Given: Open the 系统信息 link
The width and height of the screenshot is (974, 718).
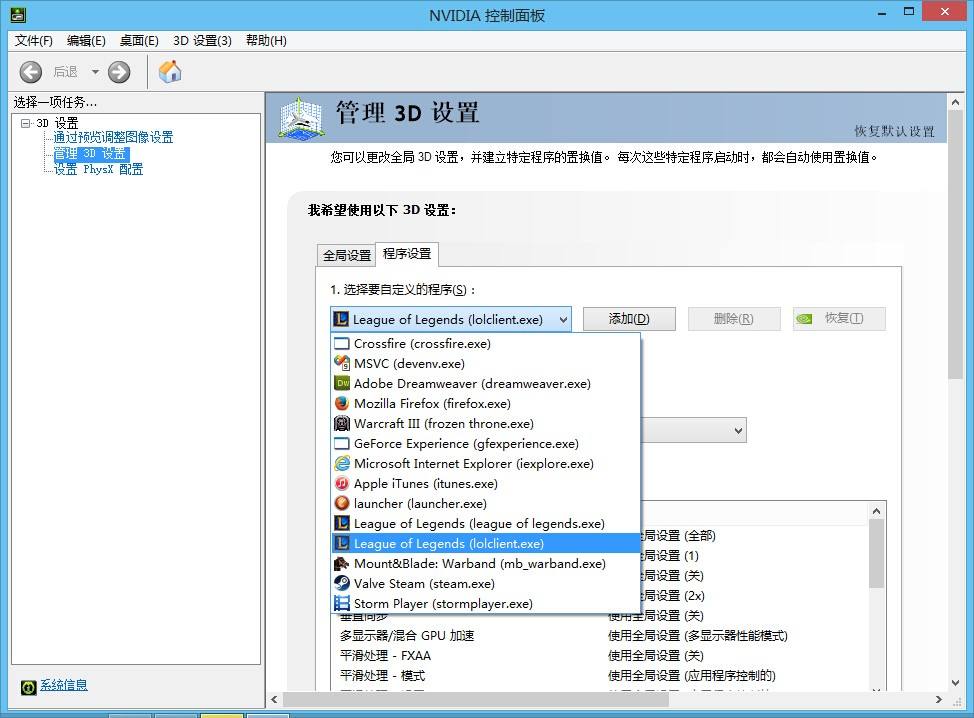Looking at the screenshot, I should pyautogui.click(x=63, y=685).
